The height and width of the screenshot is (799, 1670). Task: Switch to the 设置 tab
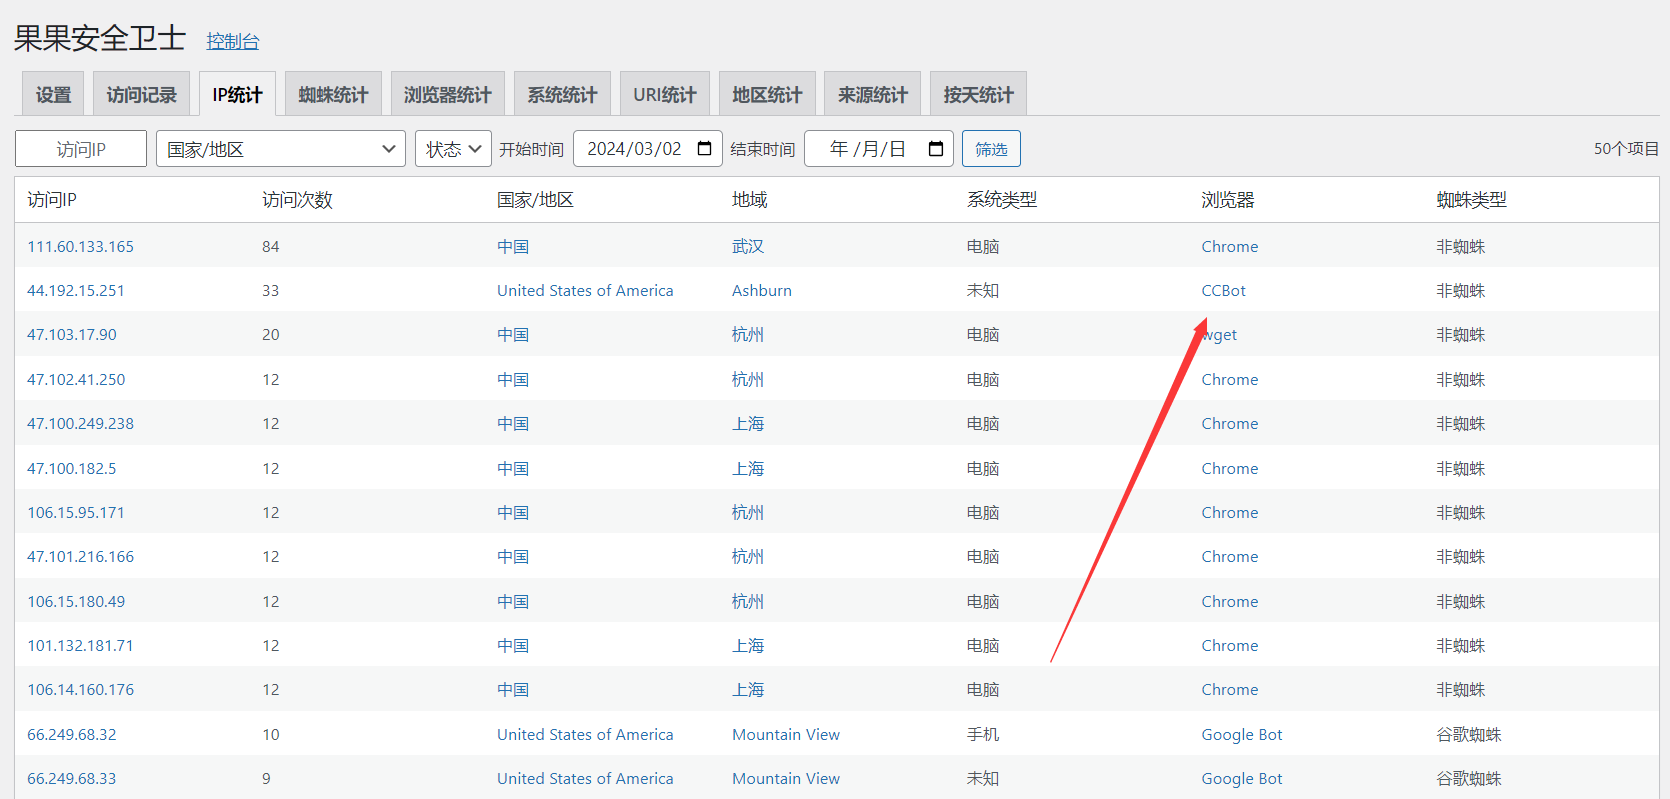click(53, 95)
